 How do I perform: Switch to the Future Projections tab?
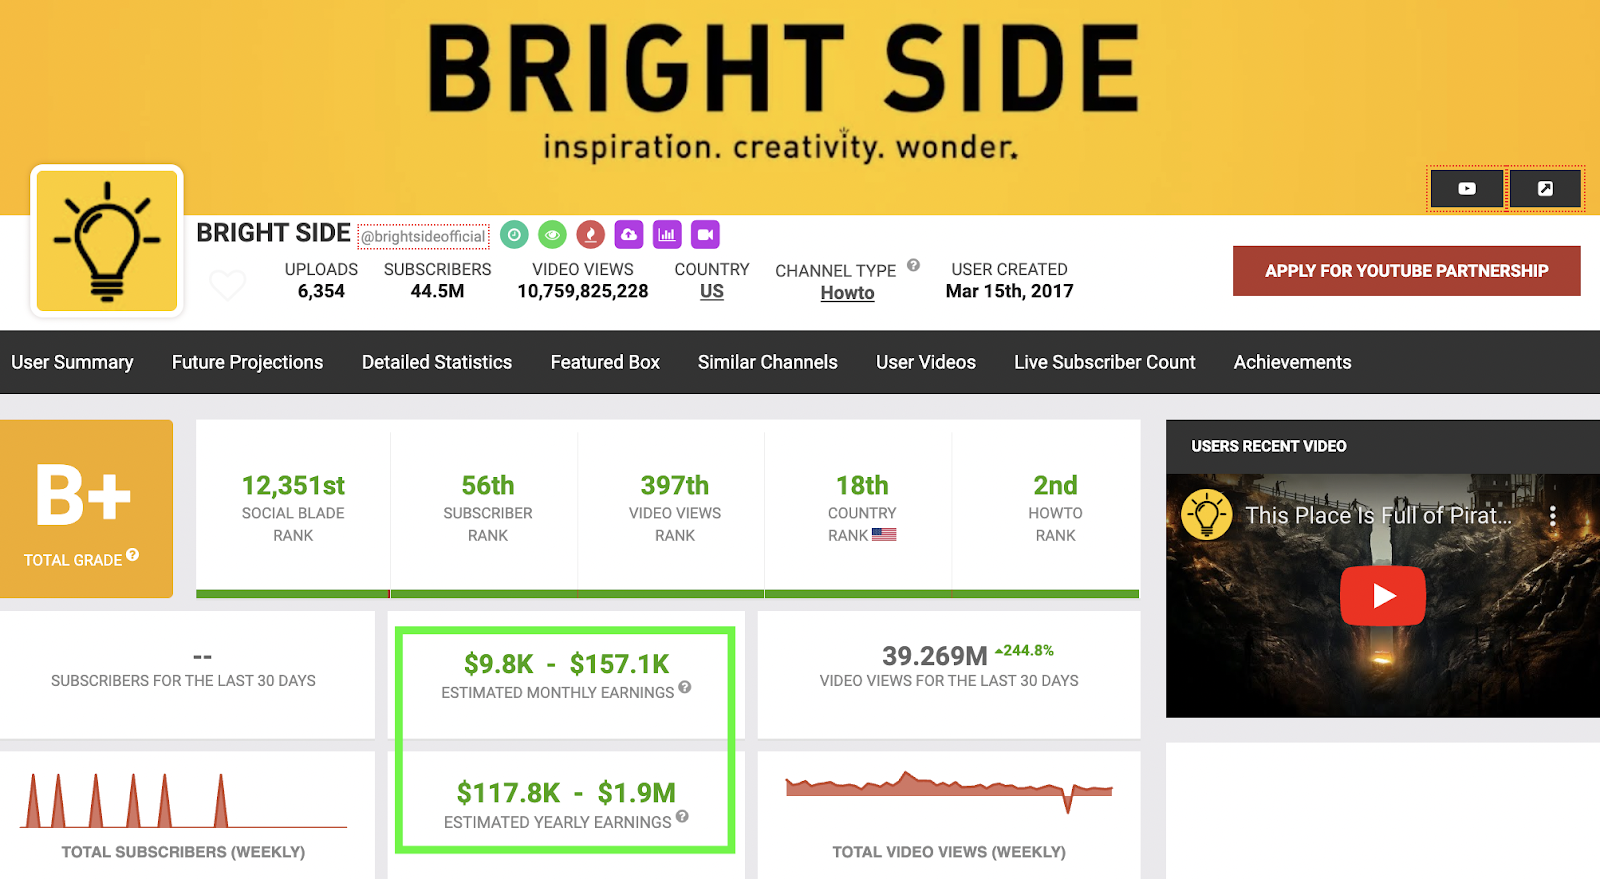pos(247,362)
